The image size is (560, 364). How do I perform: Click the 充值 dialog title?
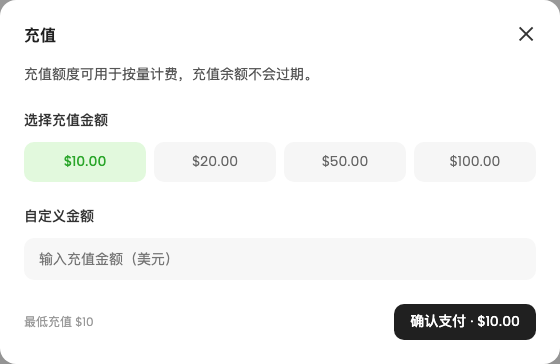tap(40, 35)
